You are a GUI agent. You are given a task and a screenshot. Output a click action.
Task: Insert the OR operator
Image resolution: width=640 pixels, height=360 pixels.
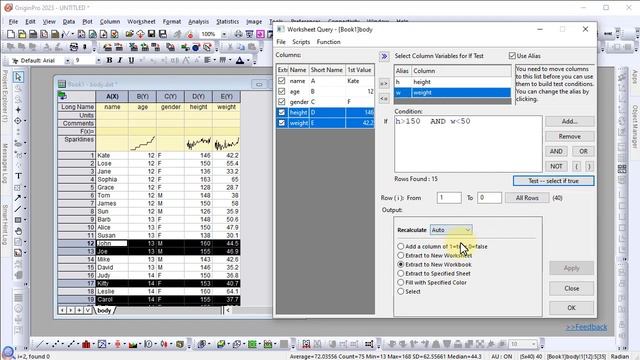pos(583,151)
